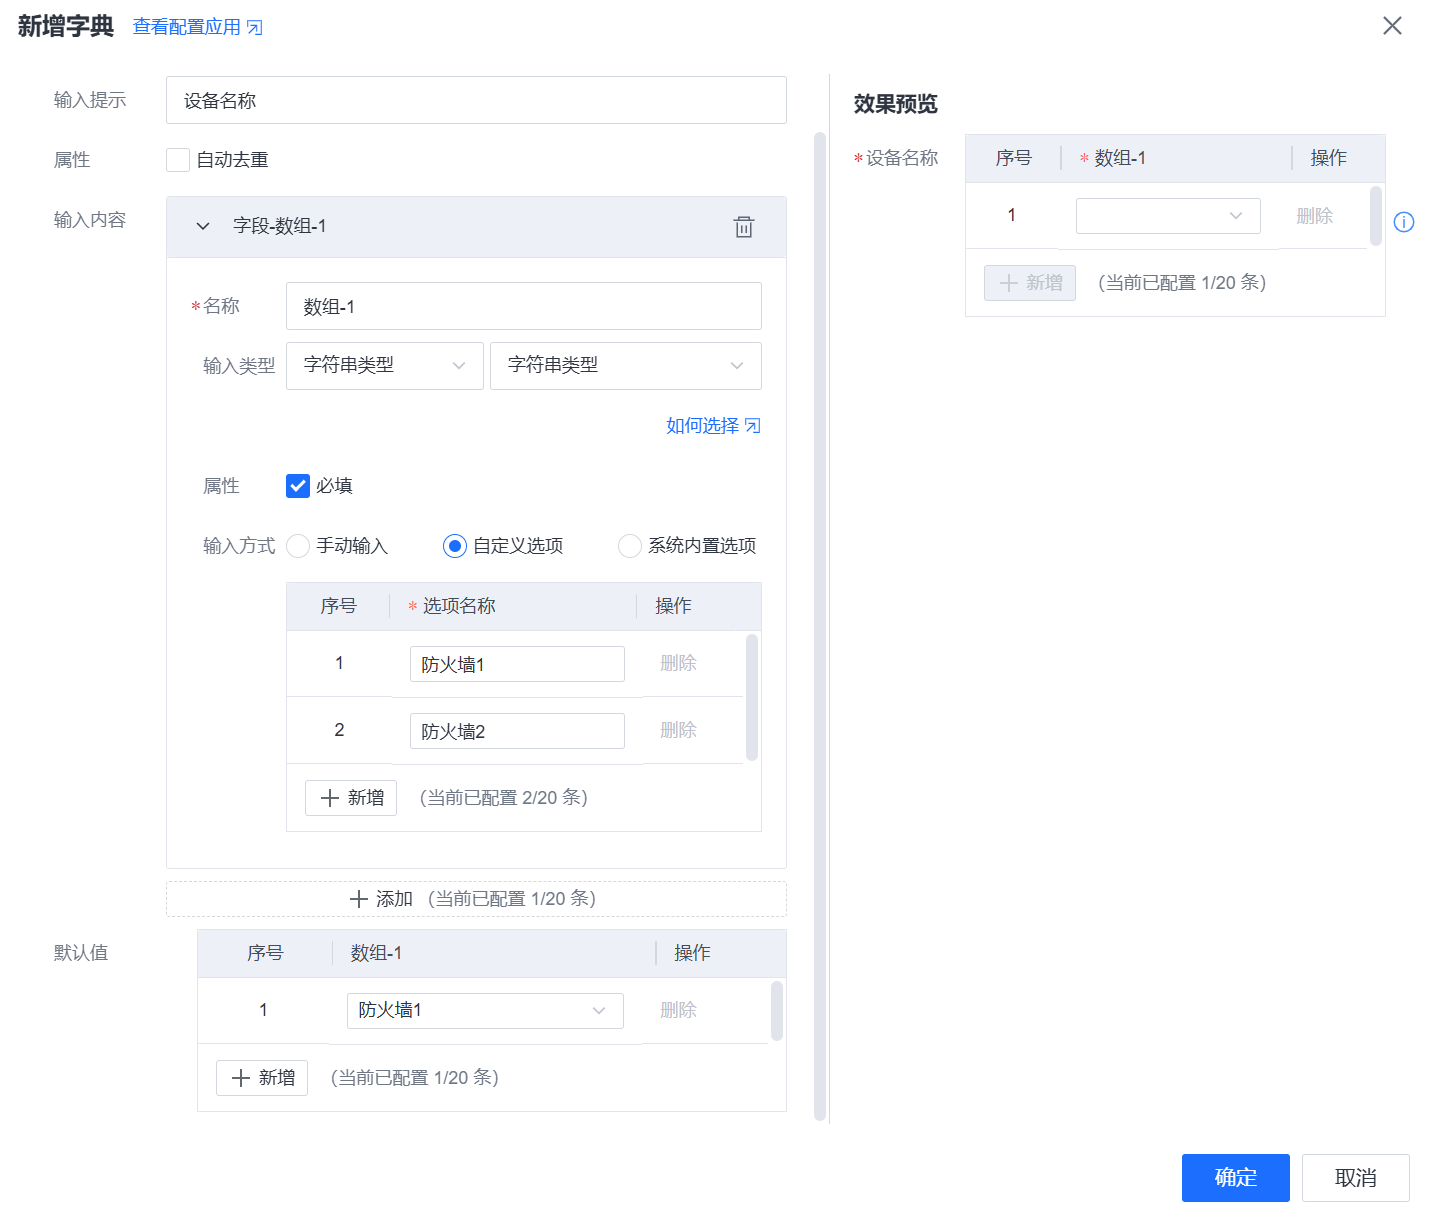Viewport: 1432px width, 1215px height.
Task: Close the 新增字典 dialog with X
Action: (x=1392, y=26)
